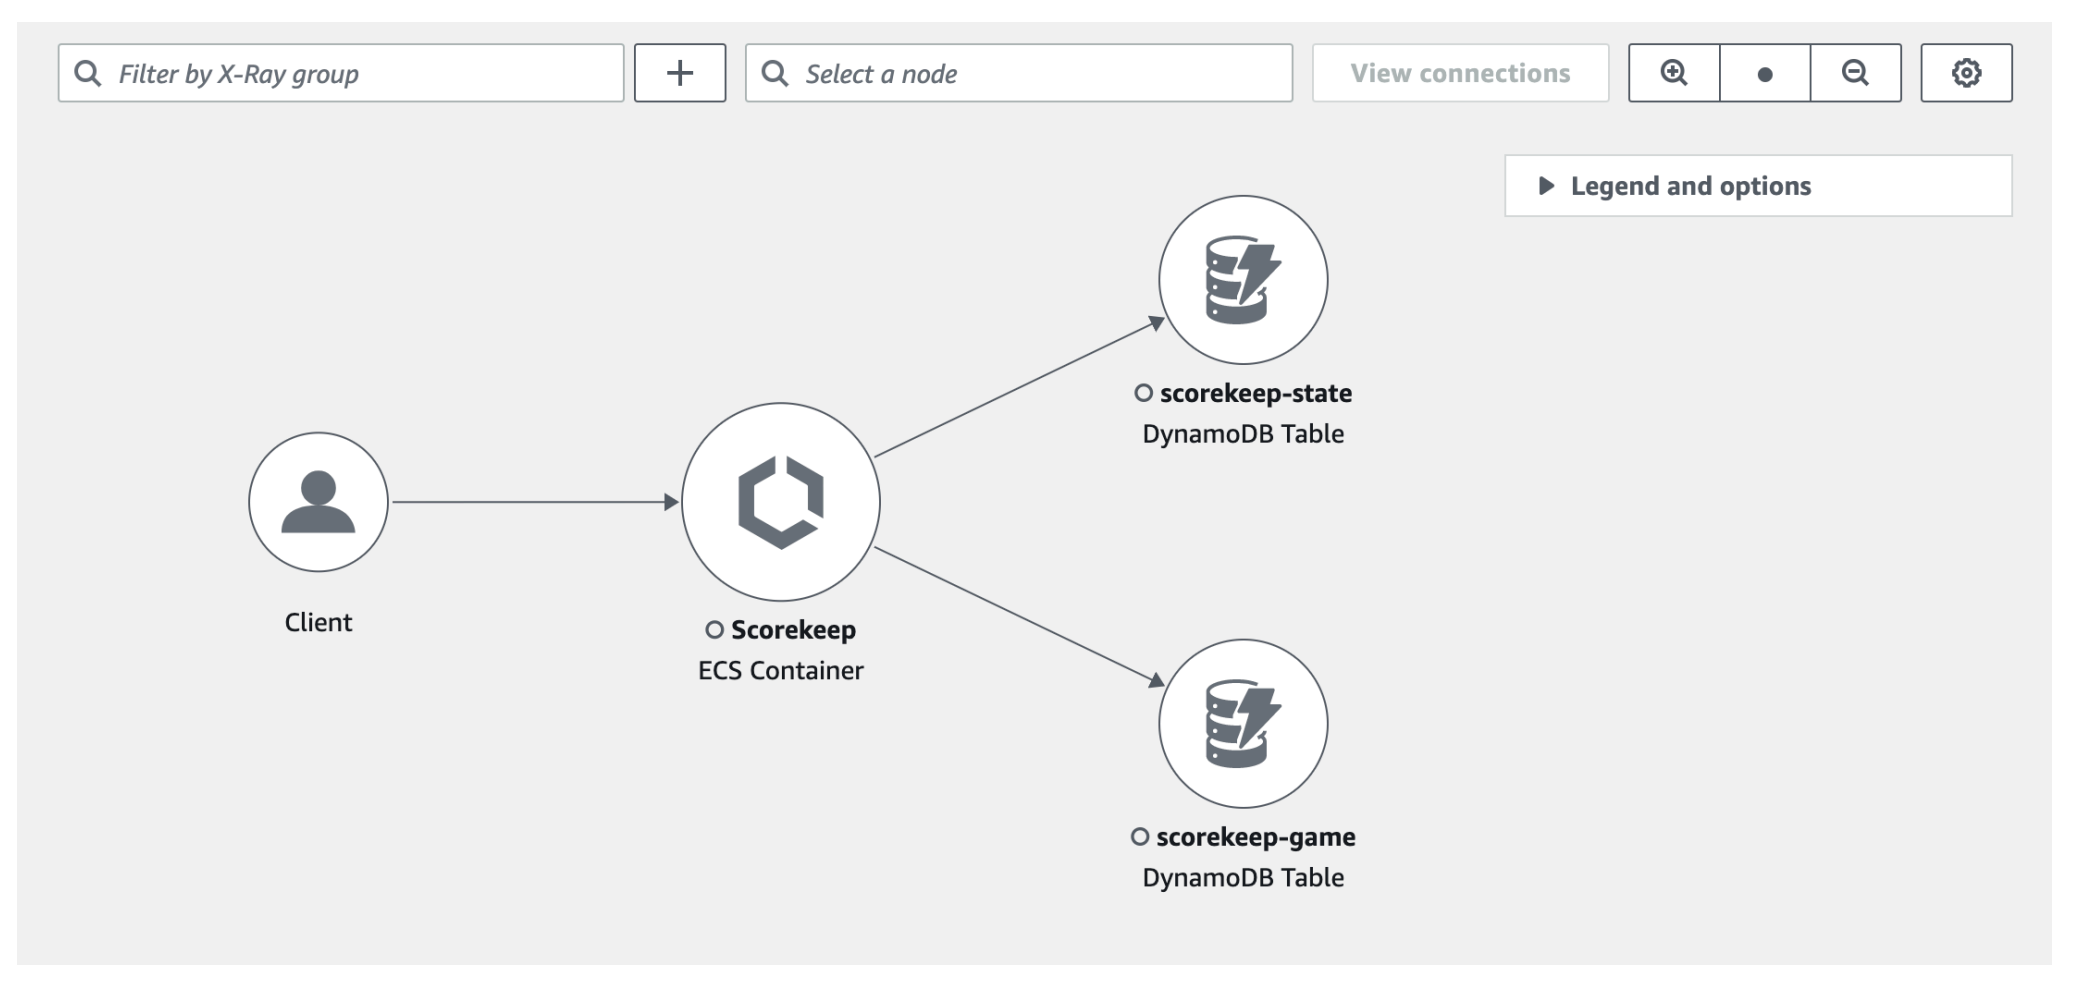2080x982 pixels.
Task: Click the status circle beside scorekeep-state
Action: [1143, 393]
